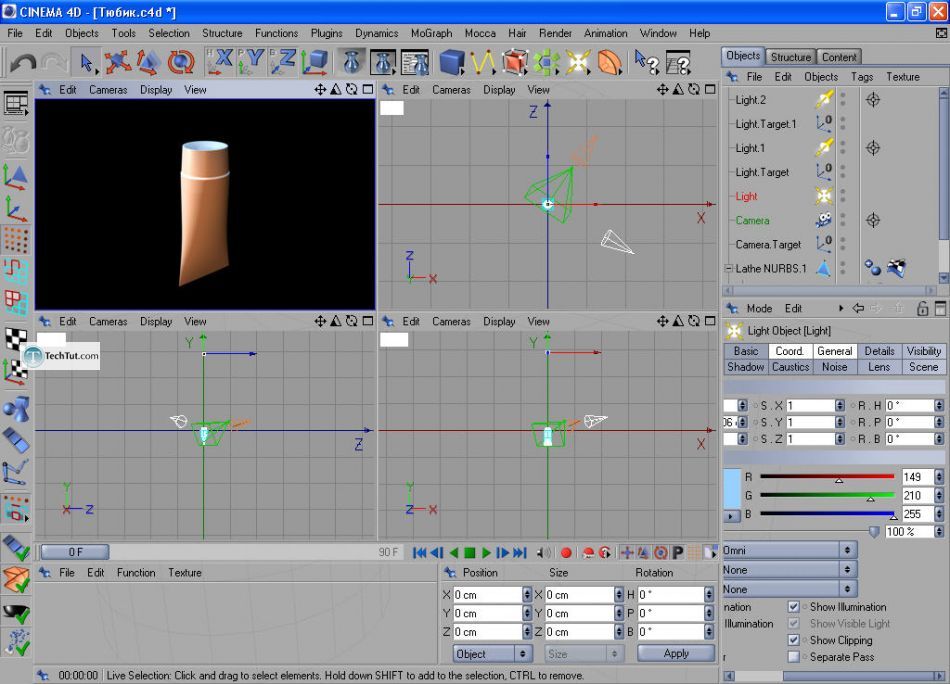950x684 pixels.
Task: Open the Caustics attribute tab button
Action: 790,367
